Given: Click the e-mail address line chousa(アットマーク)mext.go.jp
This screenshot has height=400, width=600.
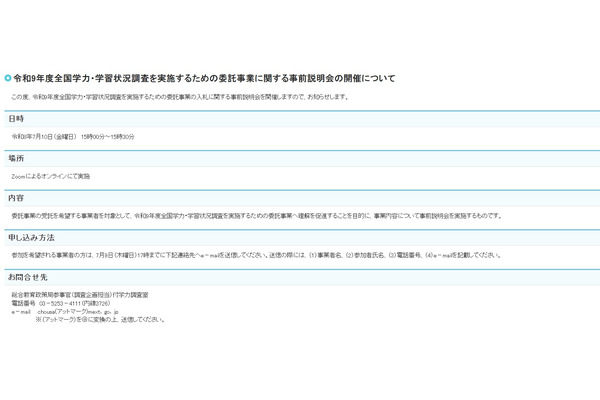Looking at the screenshot, I should pos(65,312).
